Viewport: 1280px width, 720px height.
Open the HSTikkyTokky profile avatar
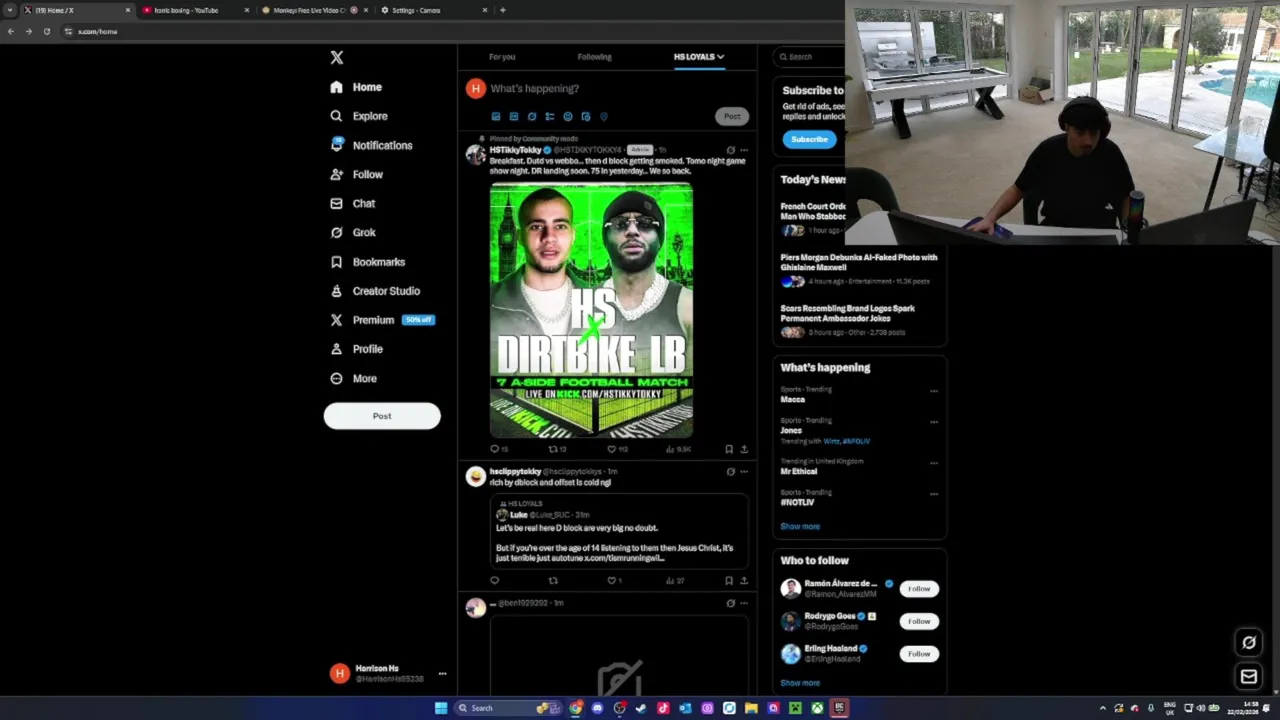click(475, 154)
